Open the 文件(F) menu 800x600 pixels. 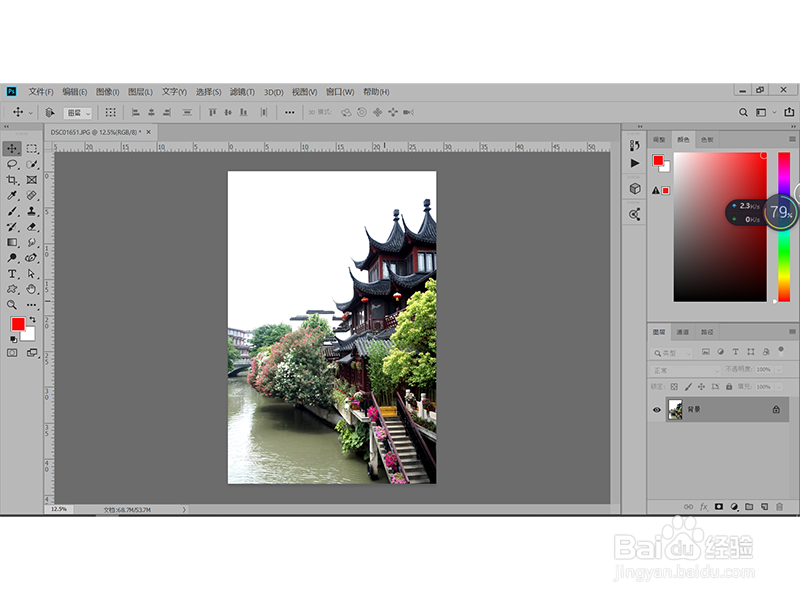click(x=41, y=92)
